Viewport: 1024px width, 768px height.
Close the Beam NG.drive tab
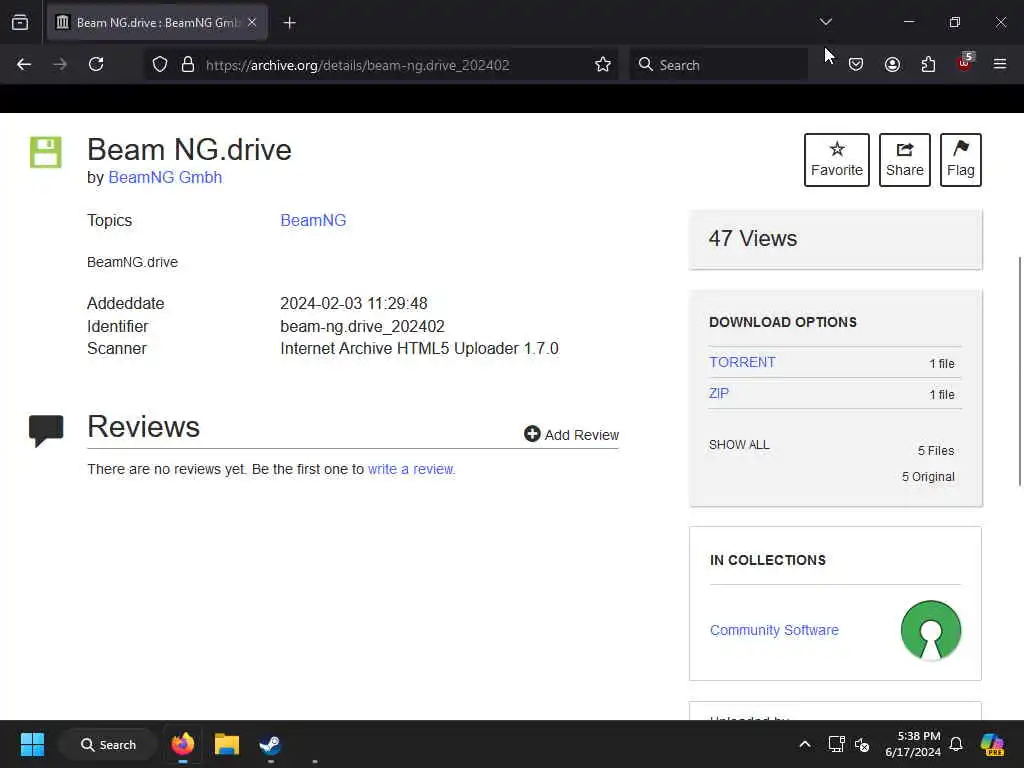252,22
